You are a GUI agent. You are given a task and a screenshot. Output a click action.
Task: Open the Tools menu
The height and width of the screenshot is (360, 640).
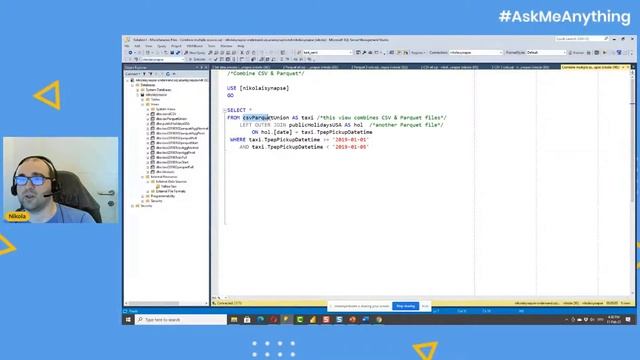click(211, 46)
